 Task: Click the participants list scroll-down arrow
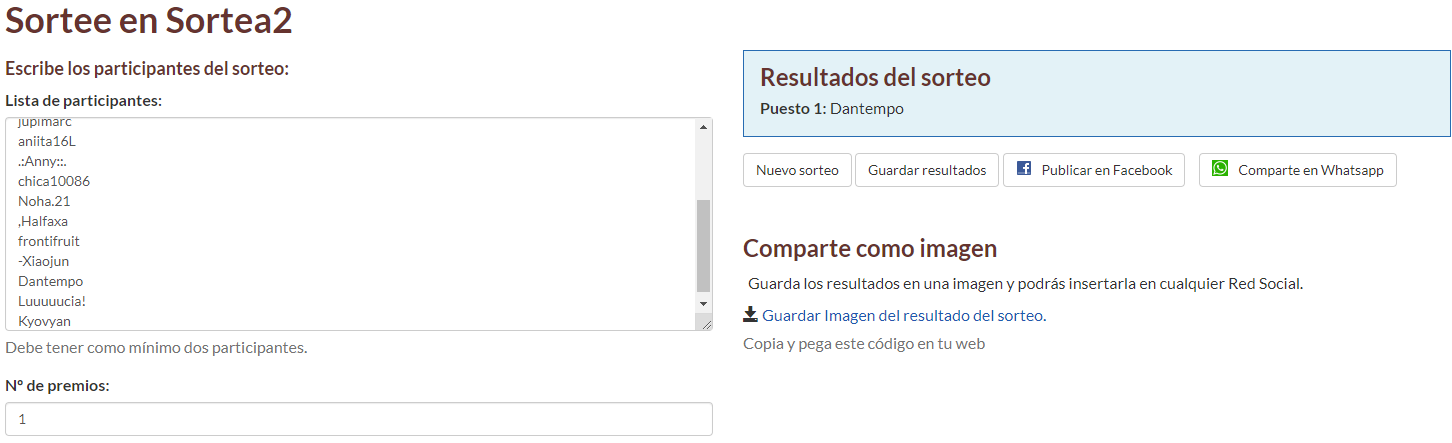click(703, 303)
